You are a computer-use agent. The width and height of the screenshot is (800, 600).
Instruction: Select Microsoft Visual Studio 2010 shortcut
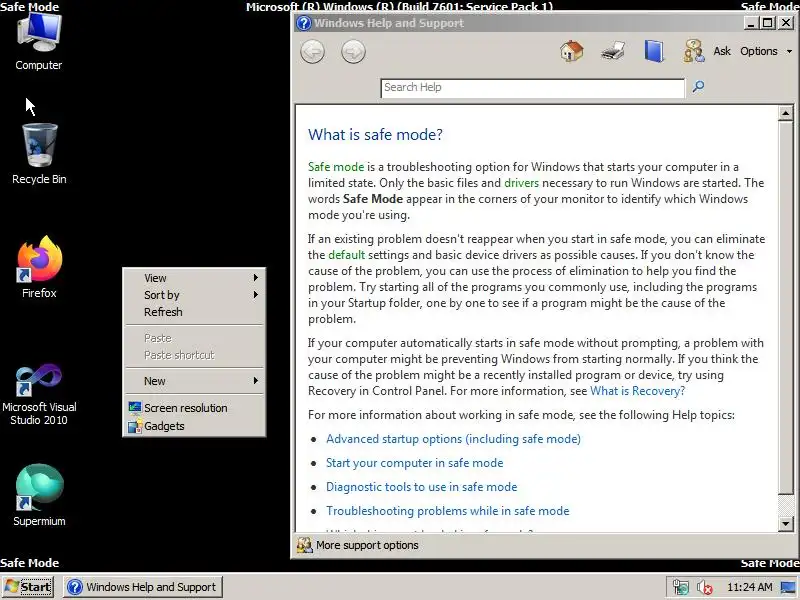[x=39, y=394]
